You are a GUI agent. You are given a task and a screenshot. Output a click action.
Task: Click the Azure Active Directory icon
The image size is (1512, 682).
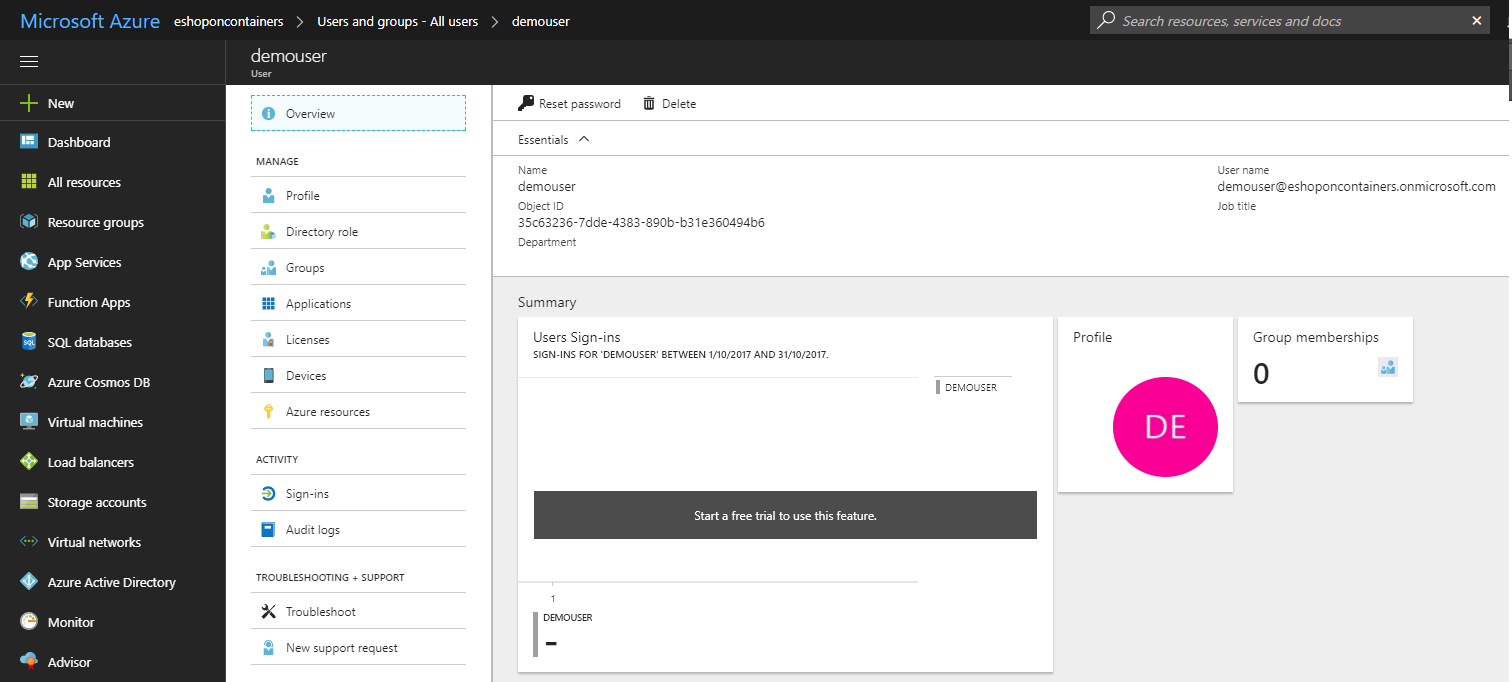[29, 582]
